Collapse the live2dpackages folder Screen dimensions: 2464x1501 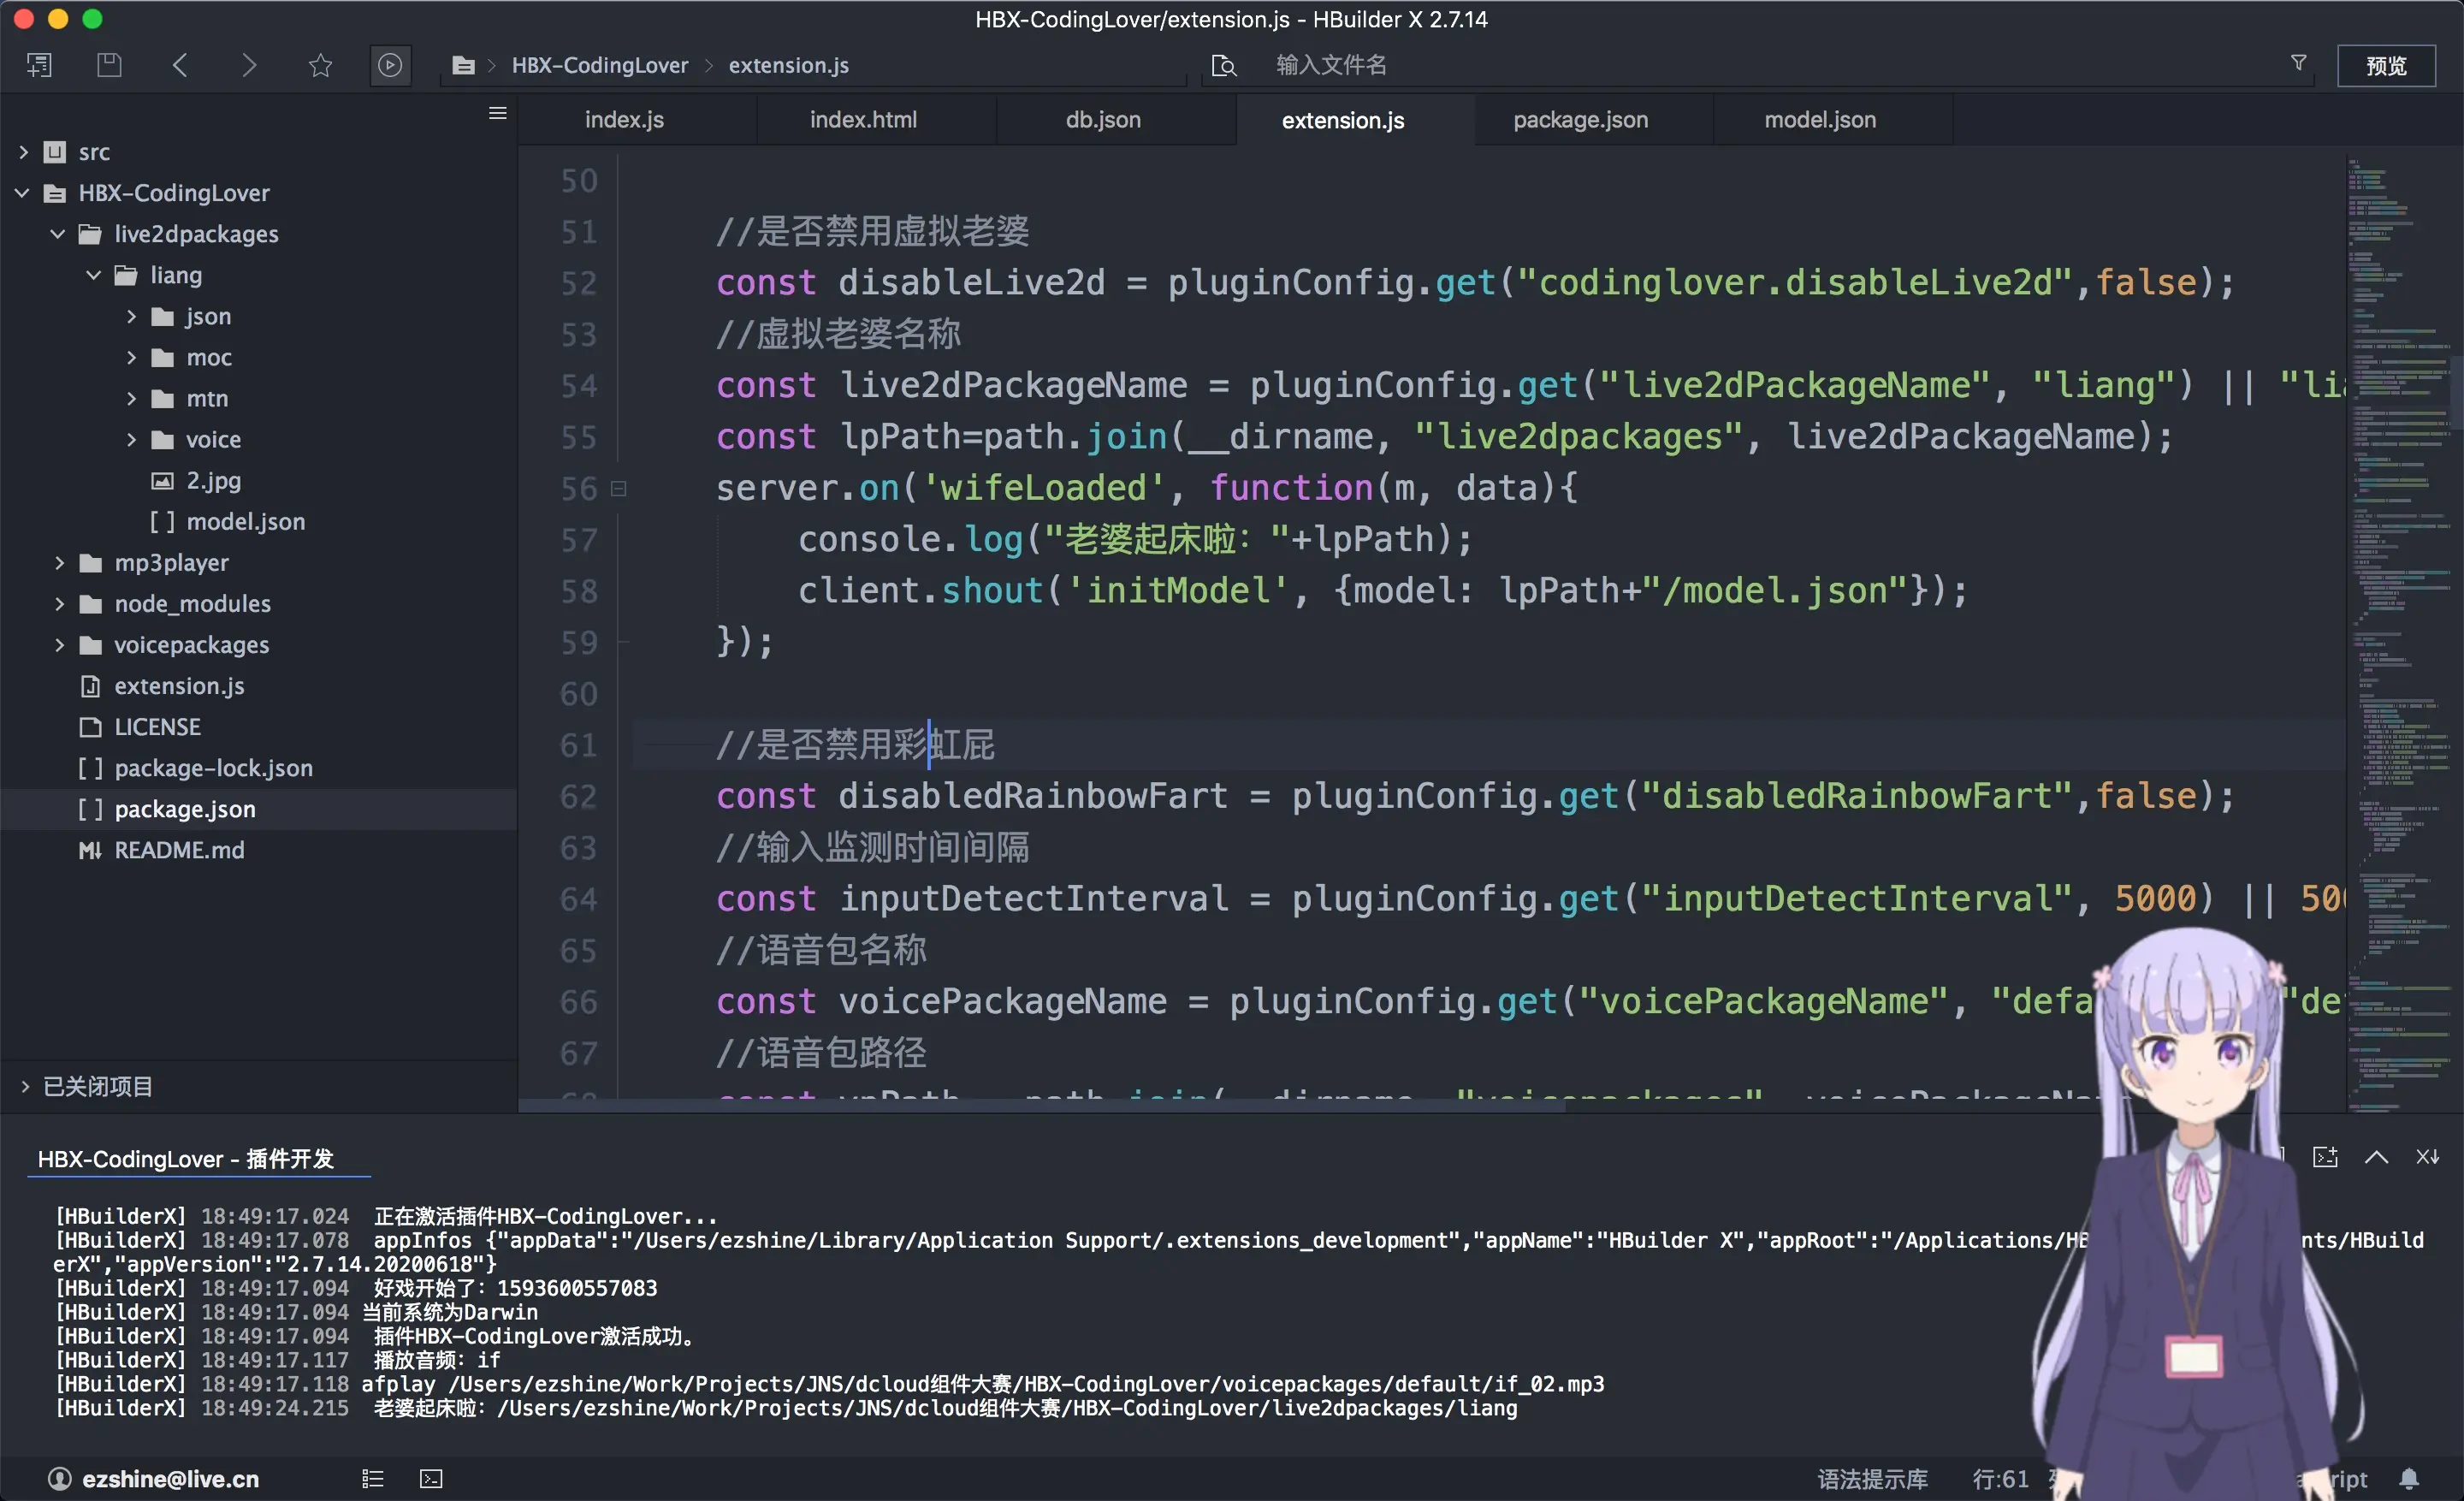(x=58, y=234)
